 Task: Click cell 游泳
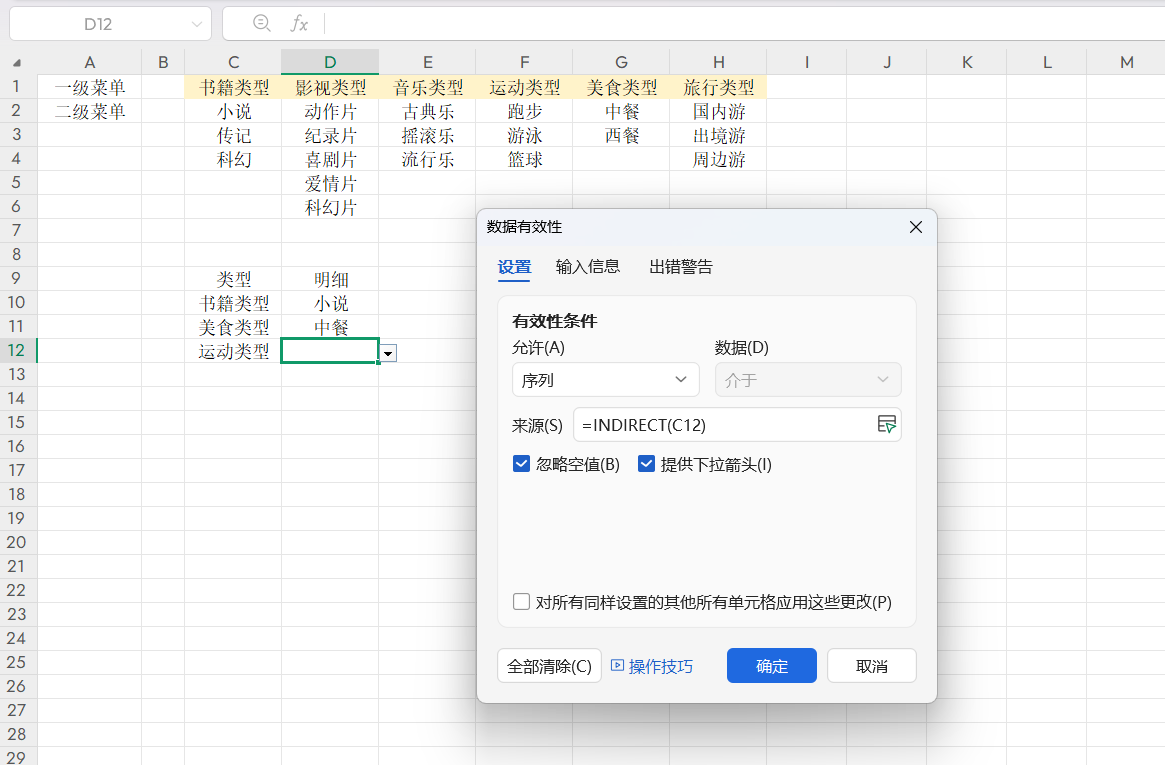pyautogui.click(x=525, y=135)
